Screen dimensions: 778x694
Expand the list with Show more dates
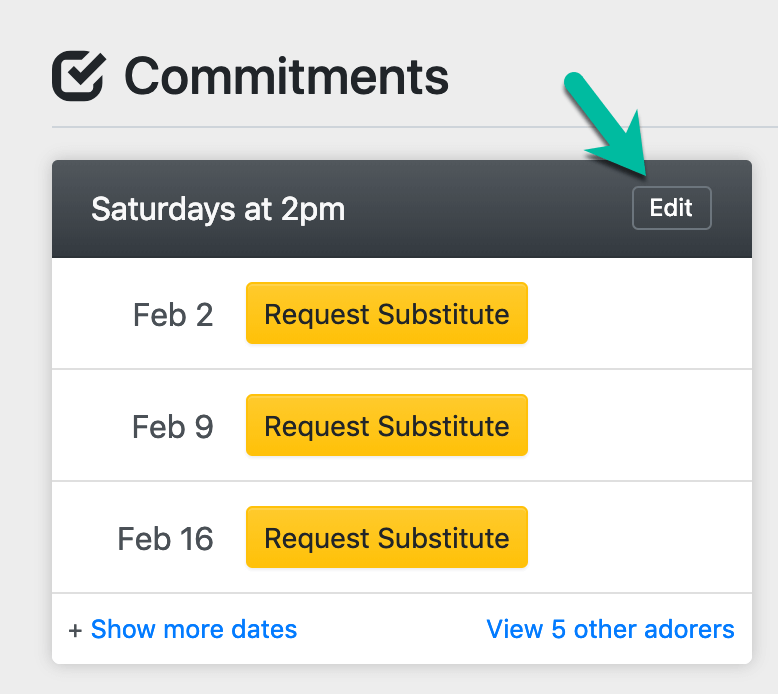pos(194,630)
